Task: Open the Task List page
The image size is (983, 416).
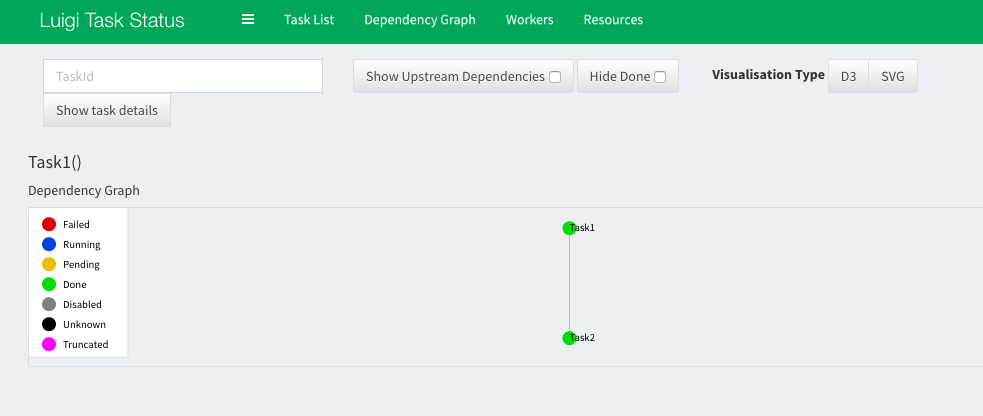Action: point(309,20)
